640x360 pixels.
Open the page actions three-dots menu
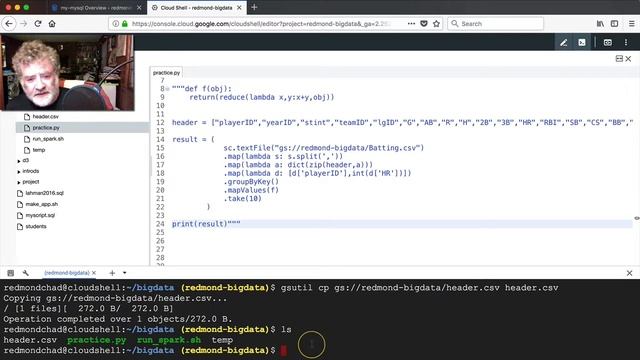click(x=411, y=24)
